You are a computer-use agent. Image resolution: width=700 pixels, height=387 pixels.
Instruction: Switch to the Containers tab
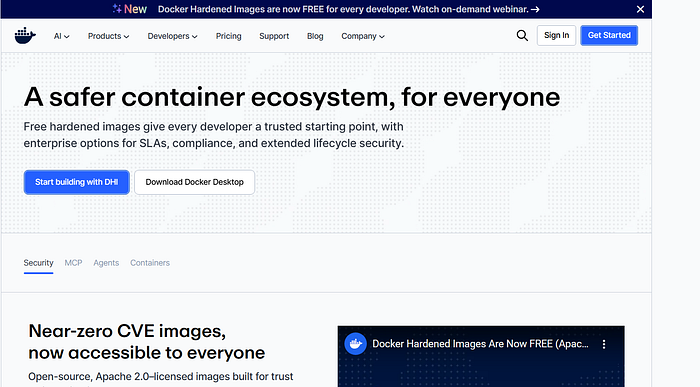pos(150,263)
